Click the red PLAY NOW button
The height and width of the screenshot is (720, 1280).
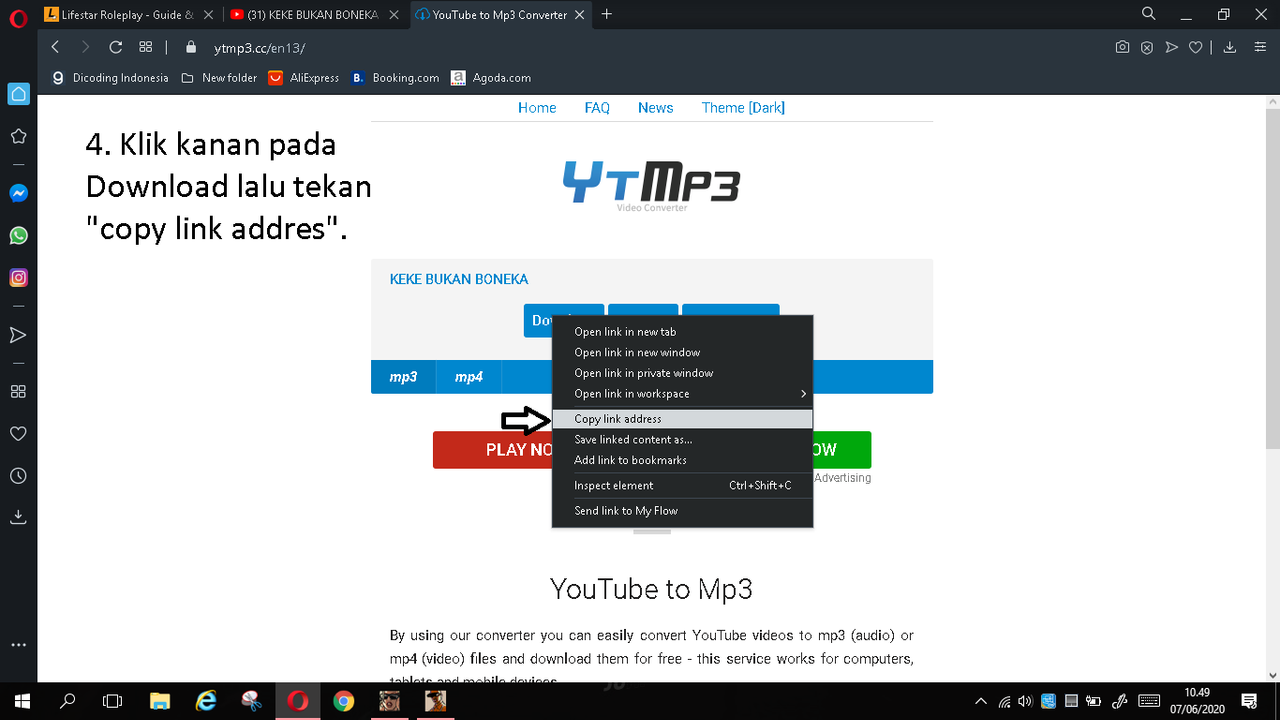click(493, 450)
